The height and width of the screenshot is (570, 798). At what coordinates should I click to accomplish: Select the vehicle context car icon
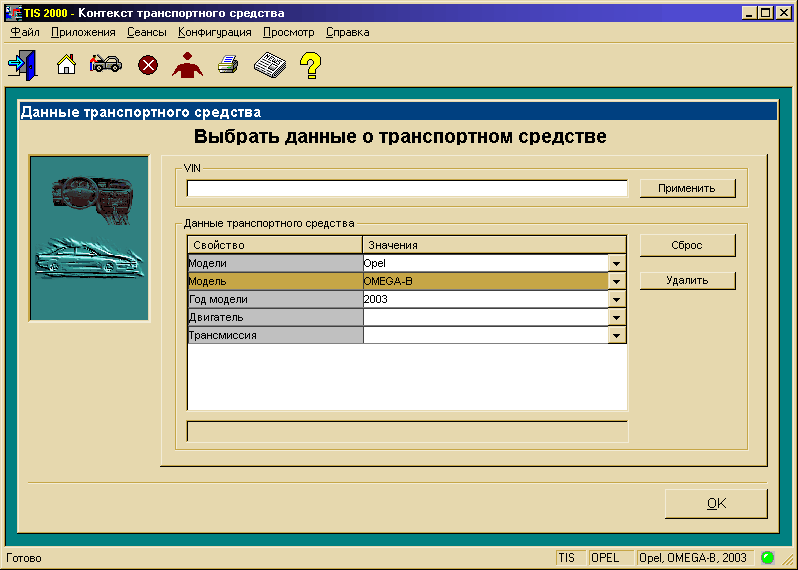click(106, 64)
